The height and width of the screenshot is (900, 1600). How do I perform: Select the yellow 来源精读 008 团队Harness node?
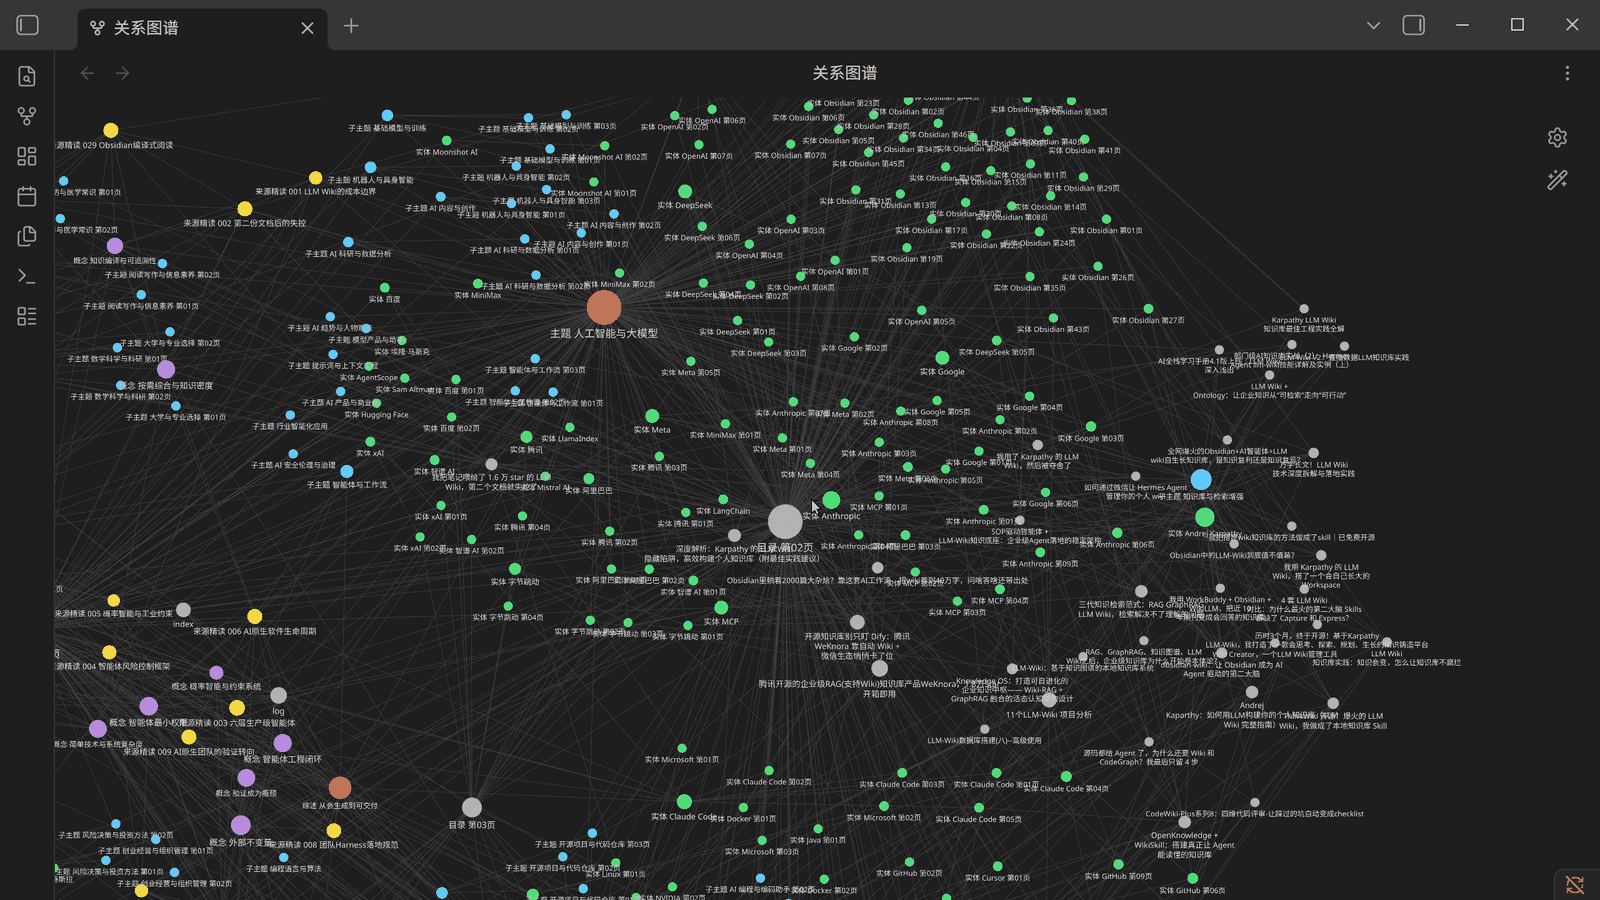[x=334, y=830]
